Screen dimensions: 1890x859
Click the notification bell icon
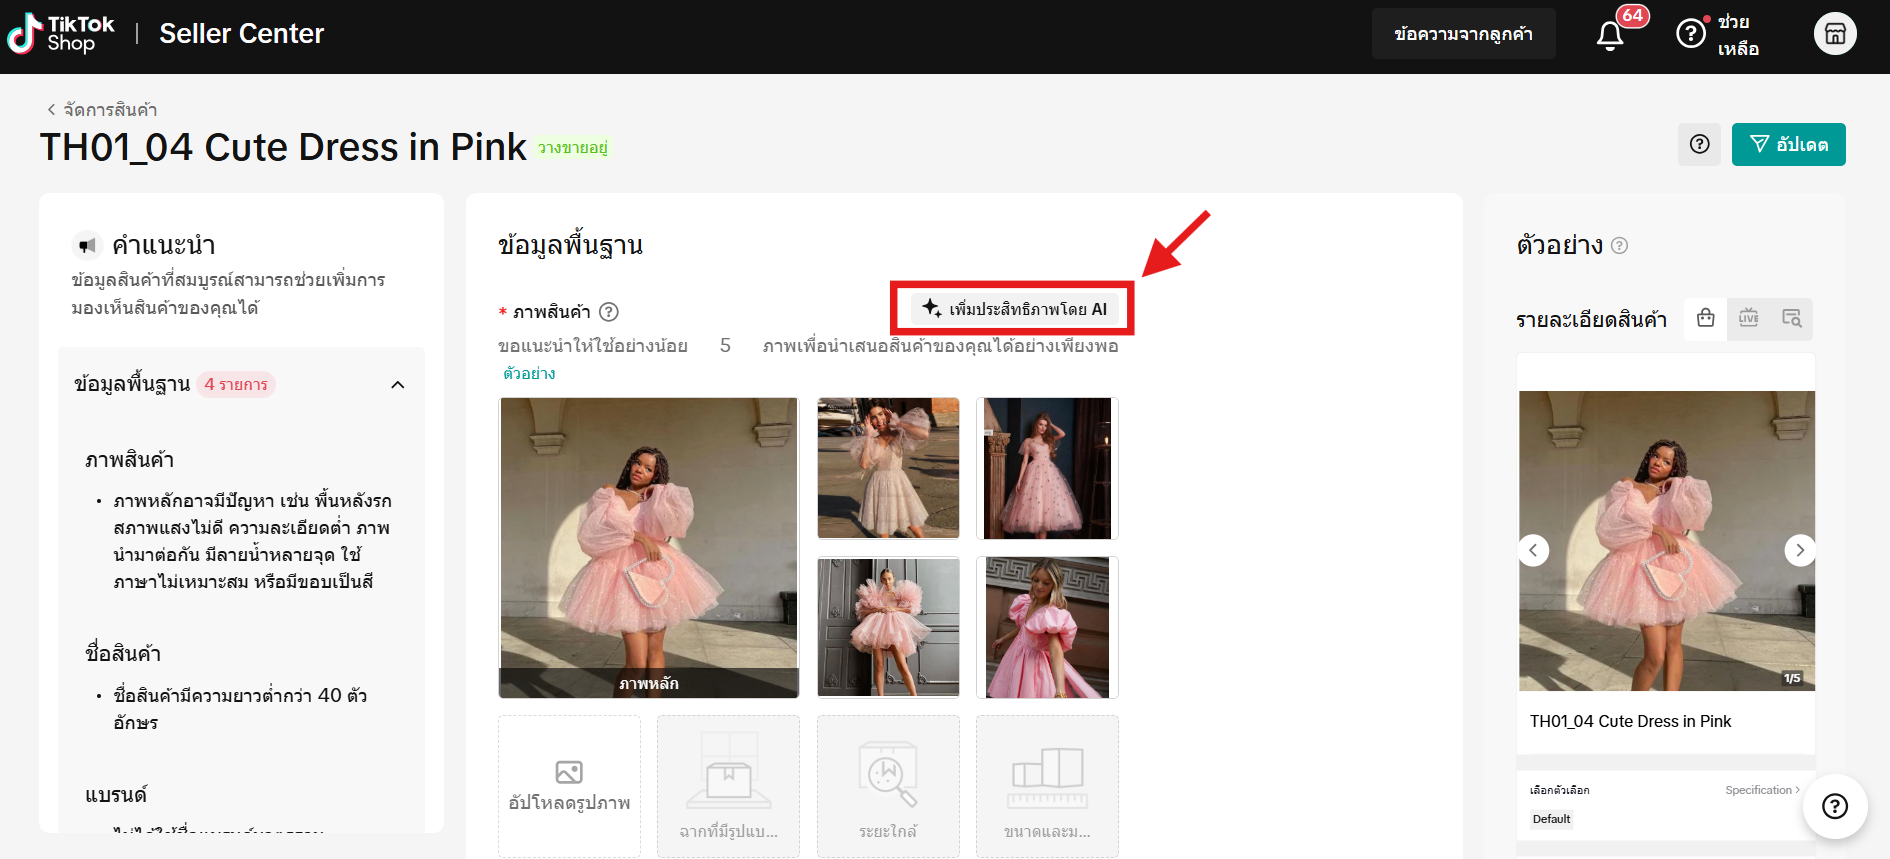coord(1610,35)
